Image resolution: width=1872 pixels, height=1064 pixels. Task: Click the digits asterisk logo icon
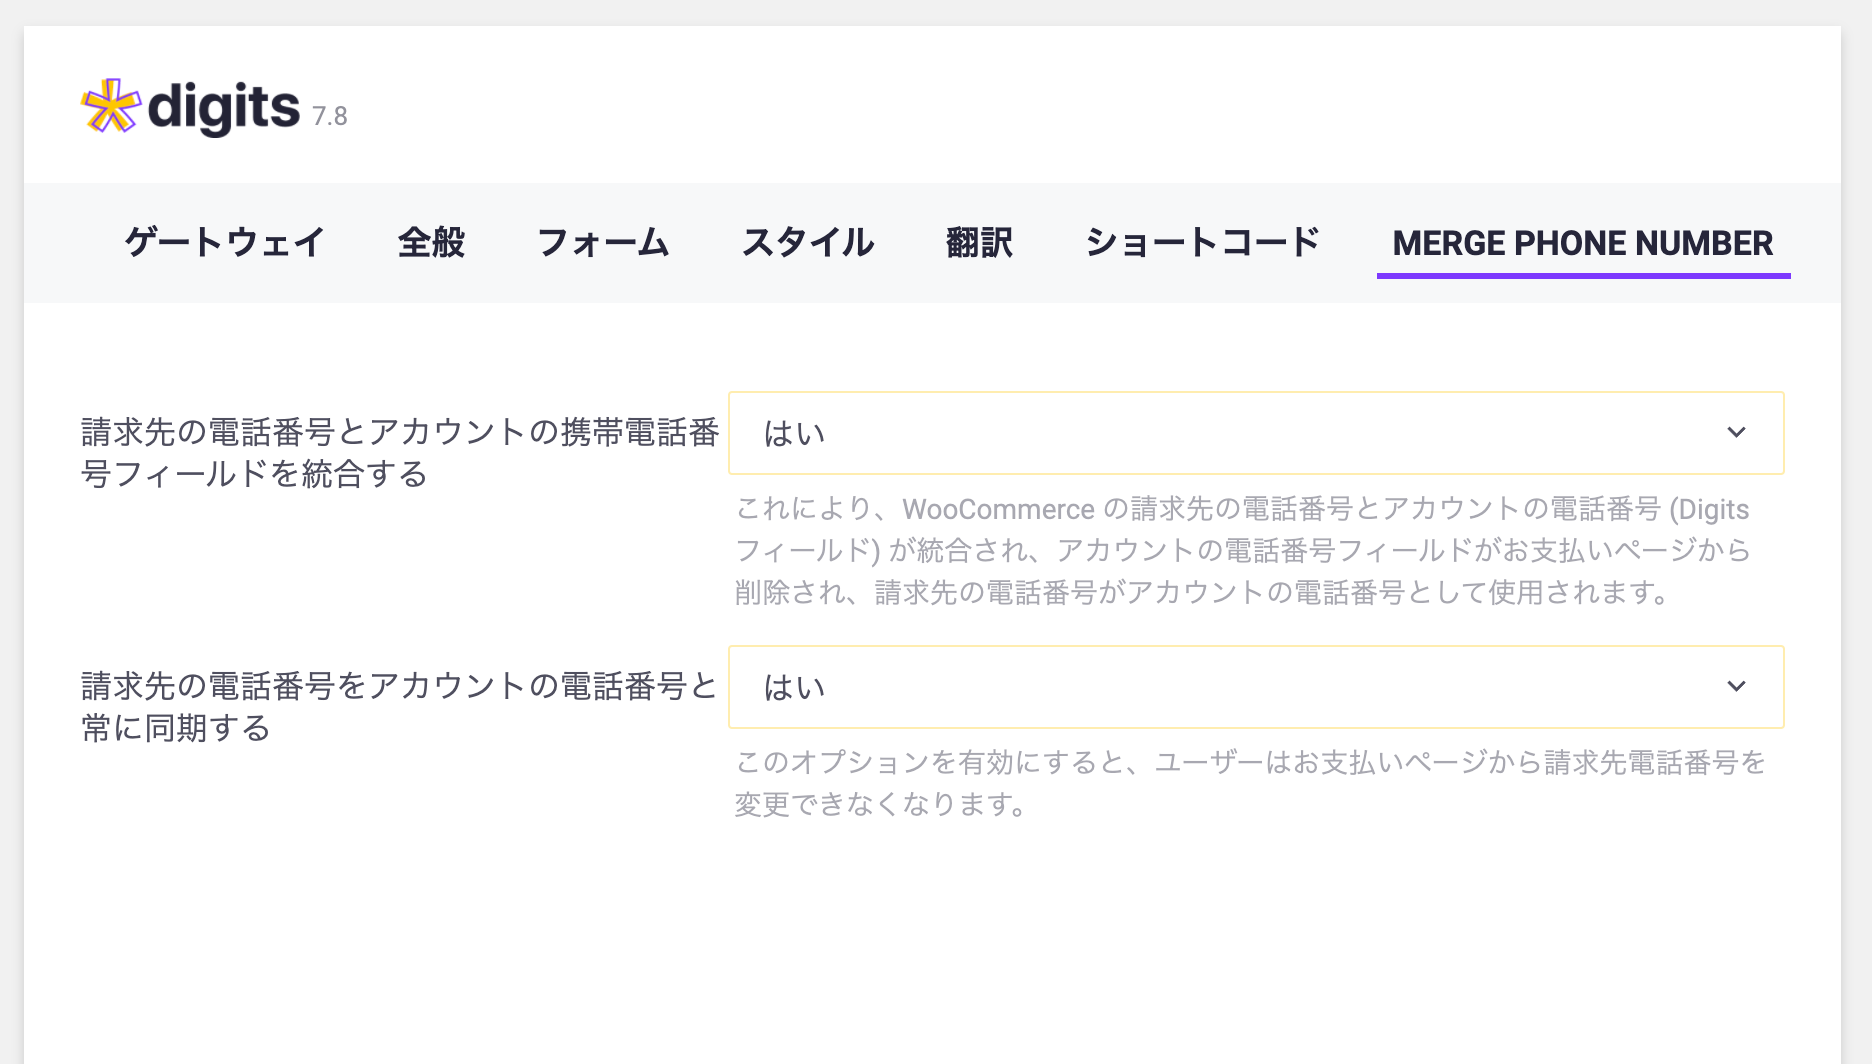tap(110, 106)
